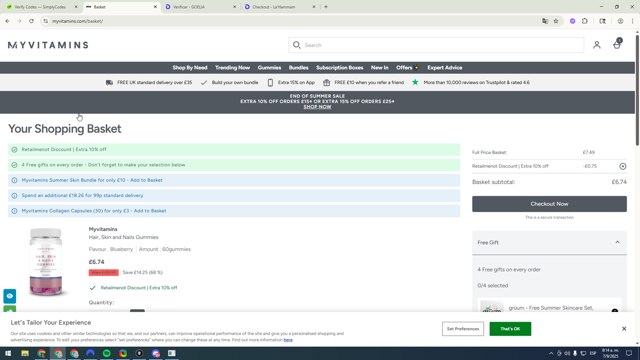Click Checkout Now button
Image resolution: width=640 pixels, height=360 pixels.
[549, 204]
